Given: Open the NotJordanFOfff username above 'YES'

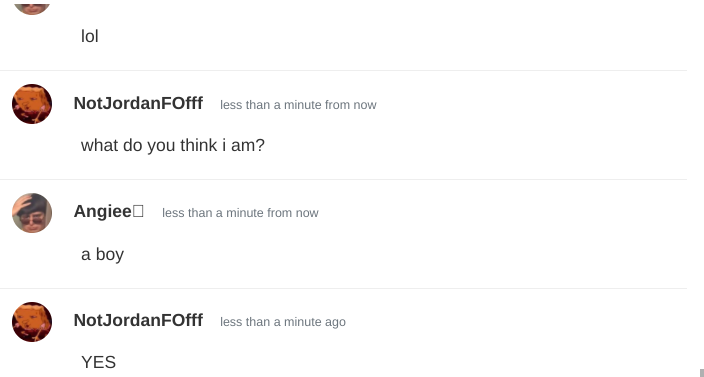Looking at the screenshot, I should [138, 320].
